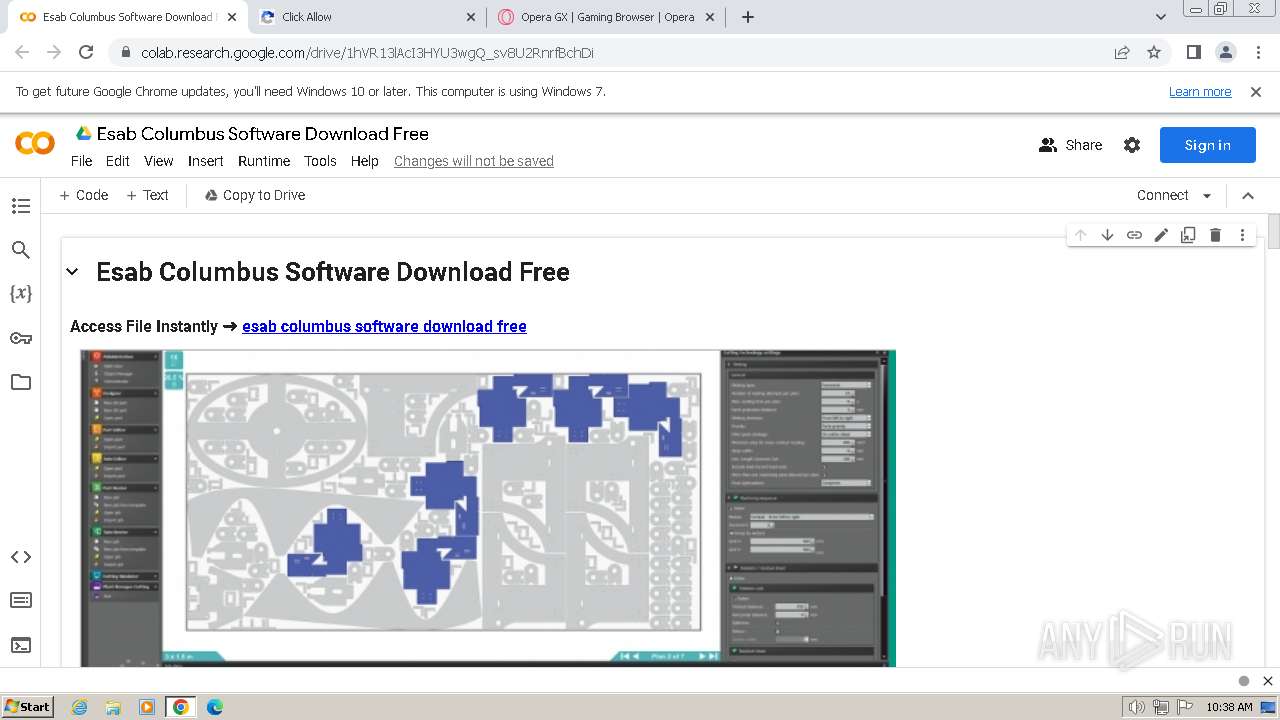The width and height of the screenshot is (1280, 720).
Task: Mirror cell in tab icon
Action: tap(1188, 235)
